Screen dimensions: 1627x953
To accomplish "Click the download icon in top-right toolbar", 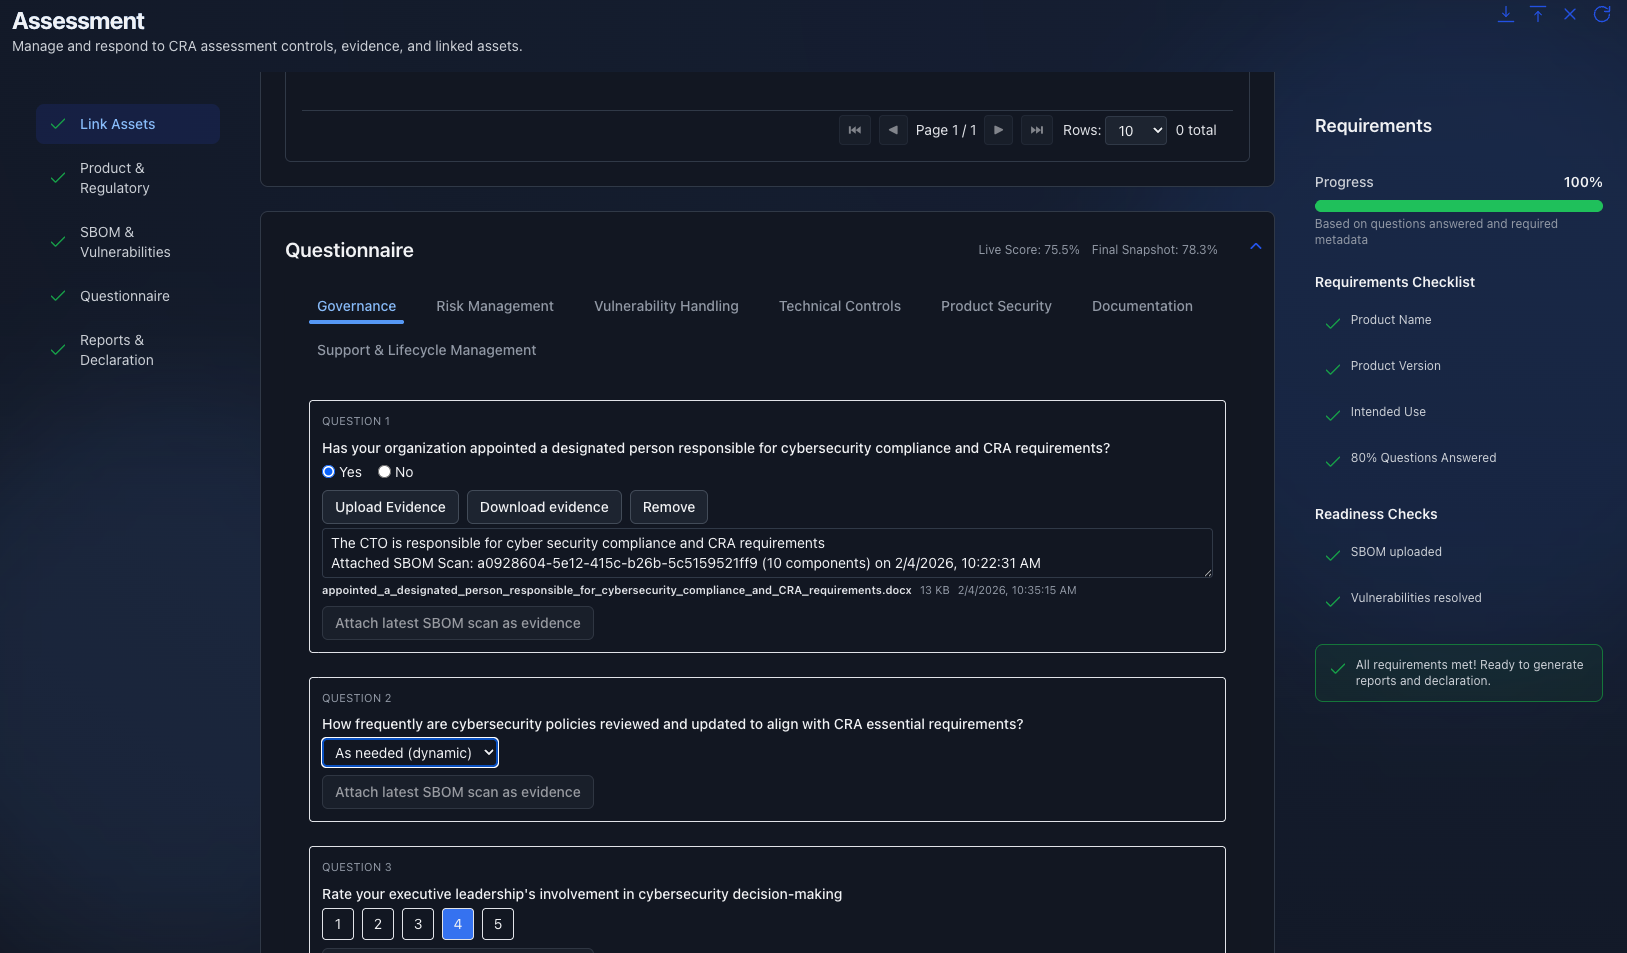I will click(x=1506, y=14).
